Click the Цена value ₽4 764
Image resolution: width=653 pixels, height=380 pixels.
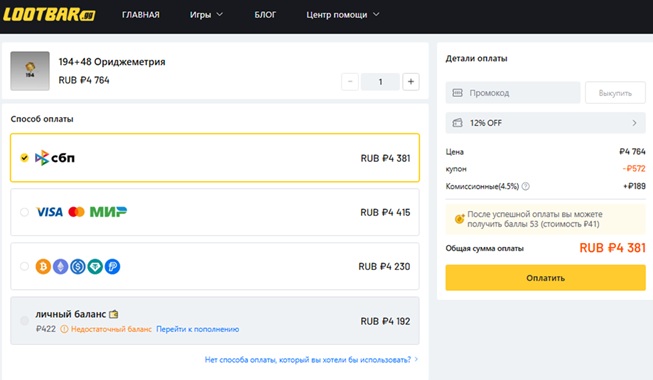tap(632, 152)
